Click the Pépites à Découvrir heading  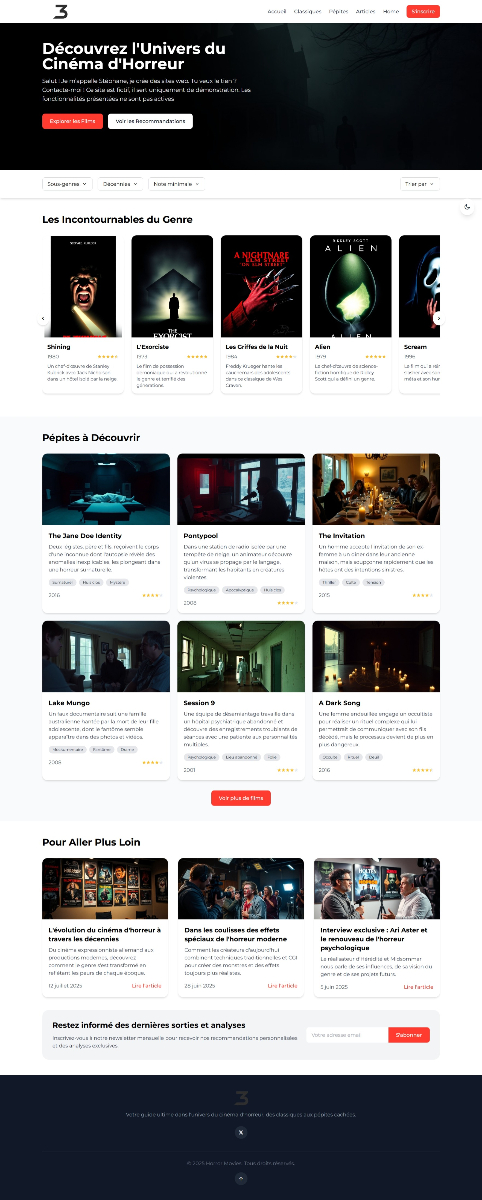point(91,437)
